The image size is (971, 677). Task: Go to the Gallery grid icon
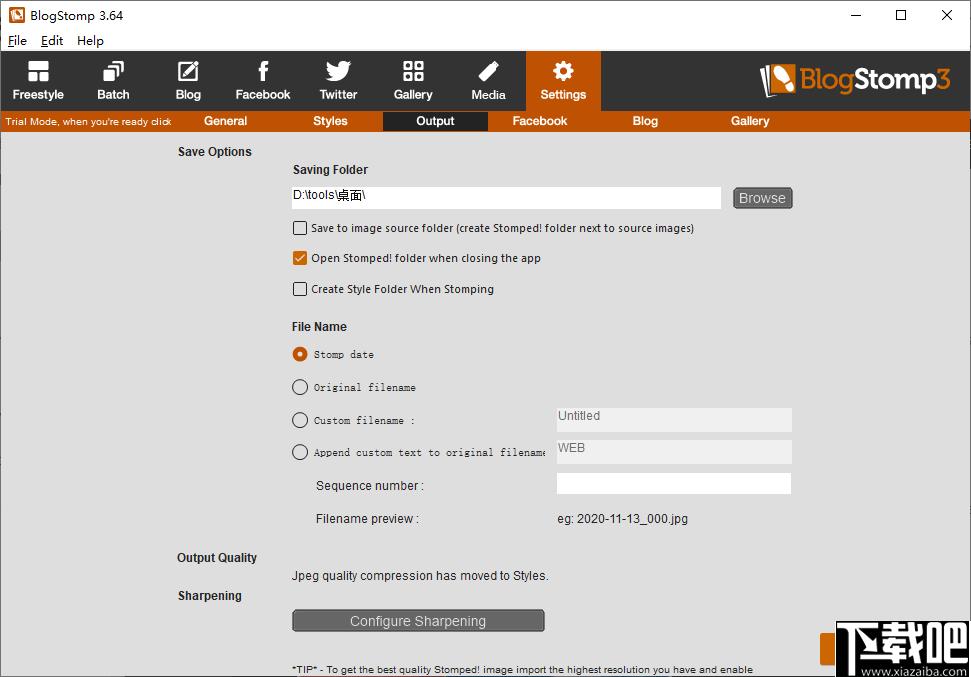413,71
